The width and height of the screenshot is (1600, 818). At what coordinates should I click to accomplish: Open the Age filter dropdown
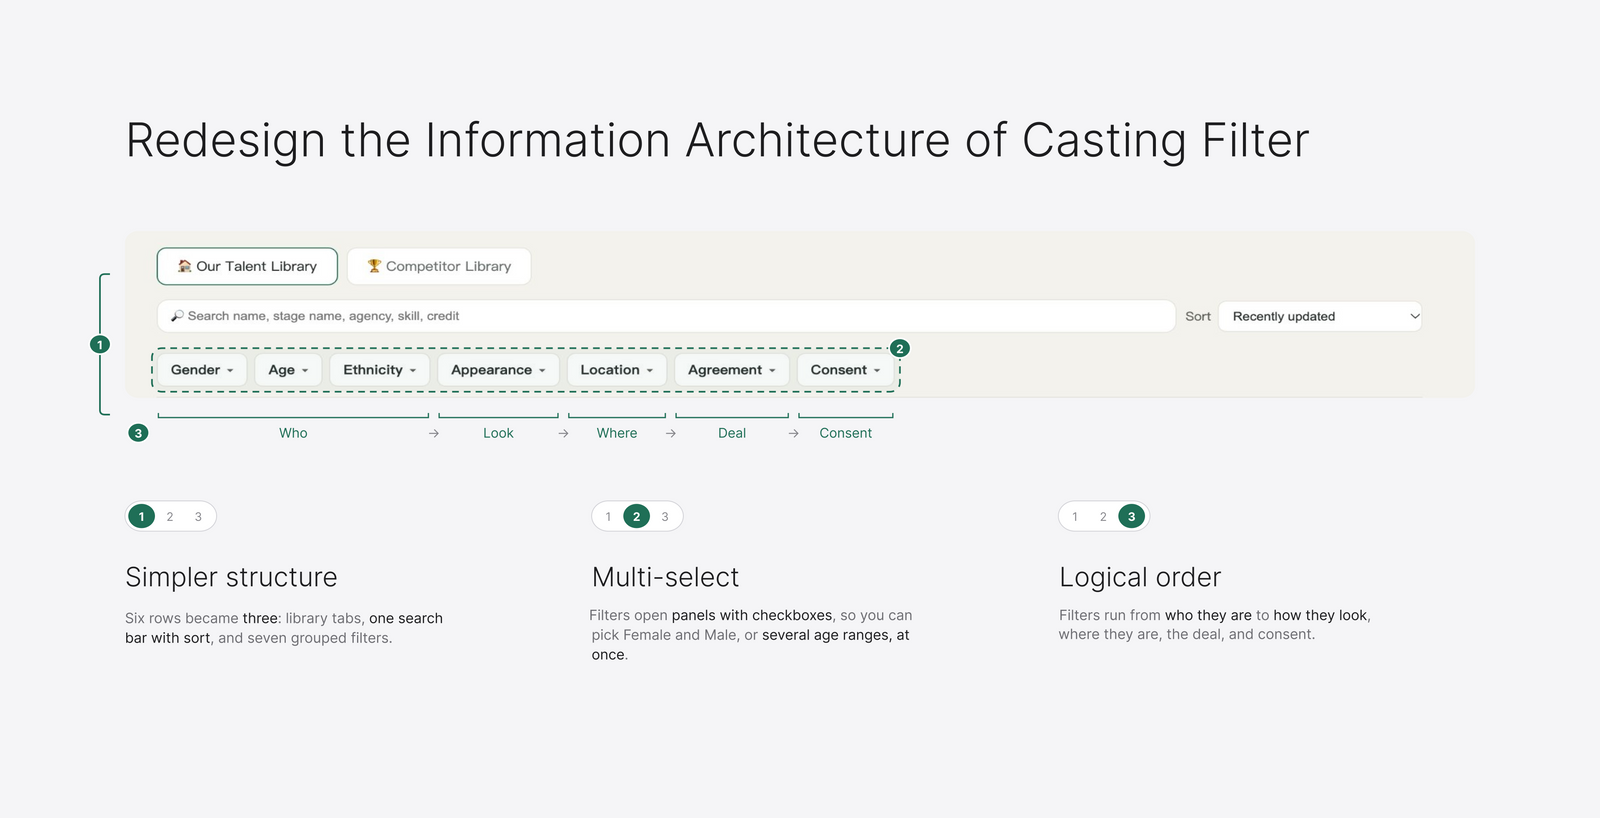(x=288, y=370)
